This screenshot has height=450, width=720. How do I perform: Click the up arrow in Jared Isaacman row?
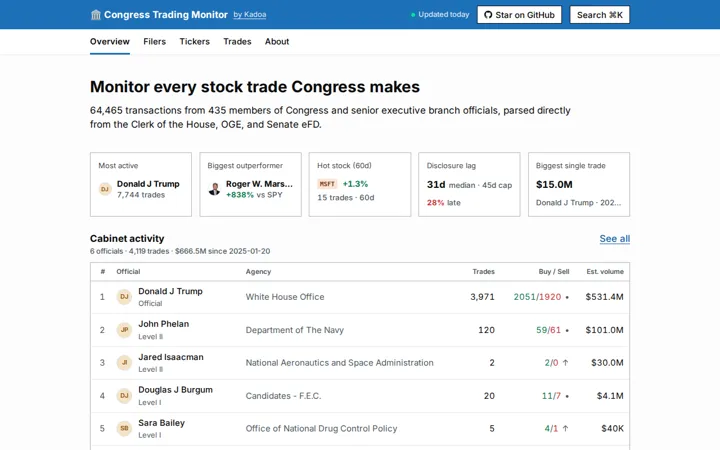click(566, 363)
